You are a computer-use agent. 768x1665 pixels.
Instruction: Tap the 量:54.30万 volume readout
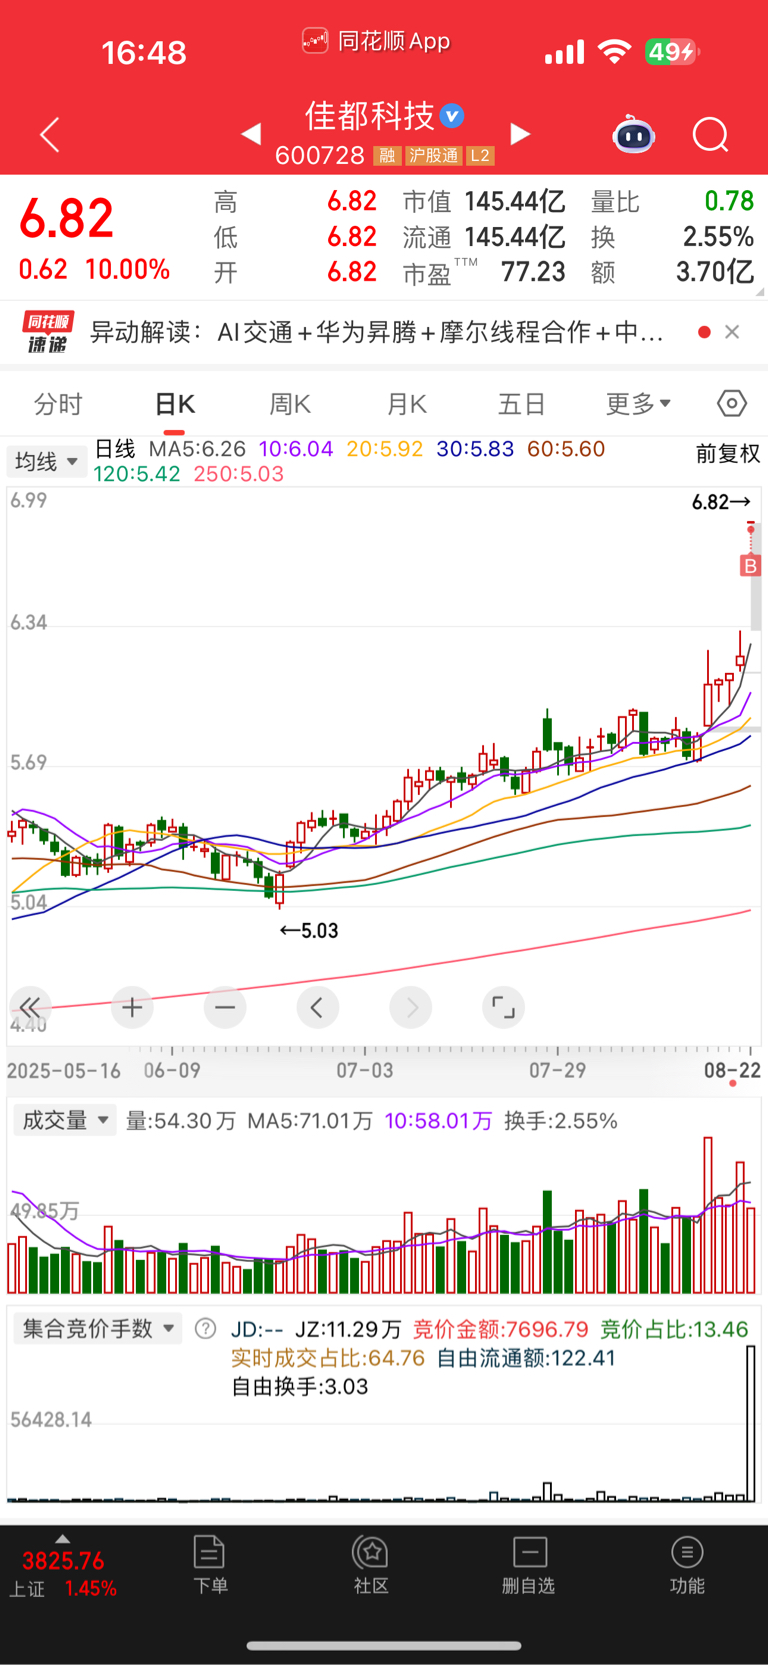coord(181,1121)
